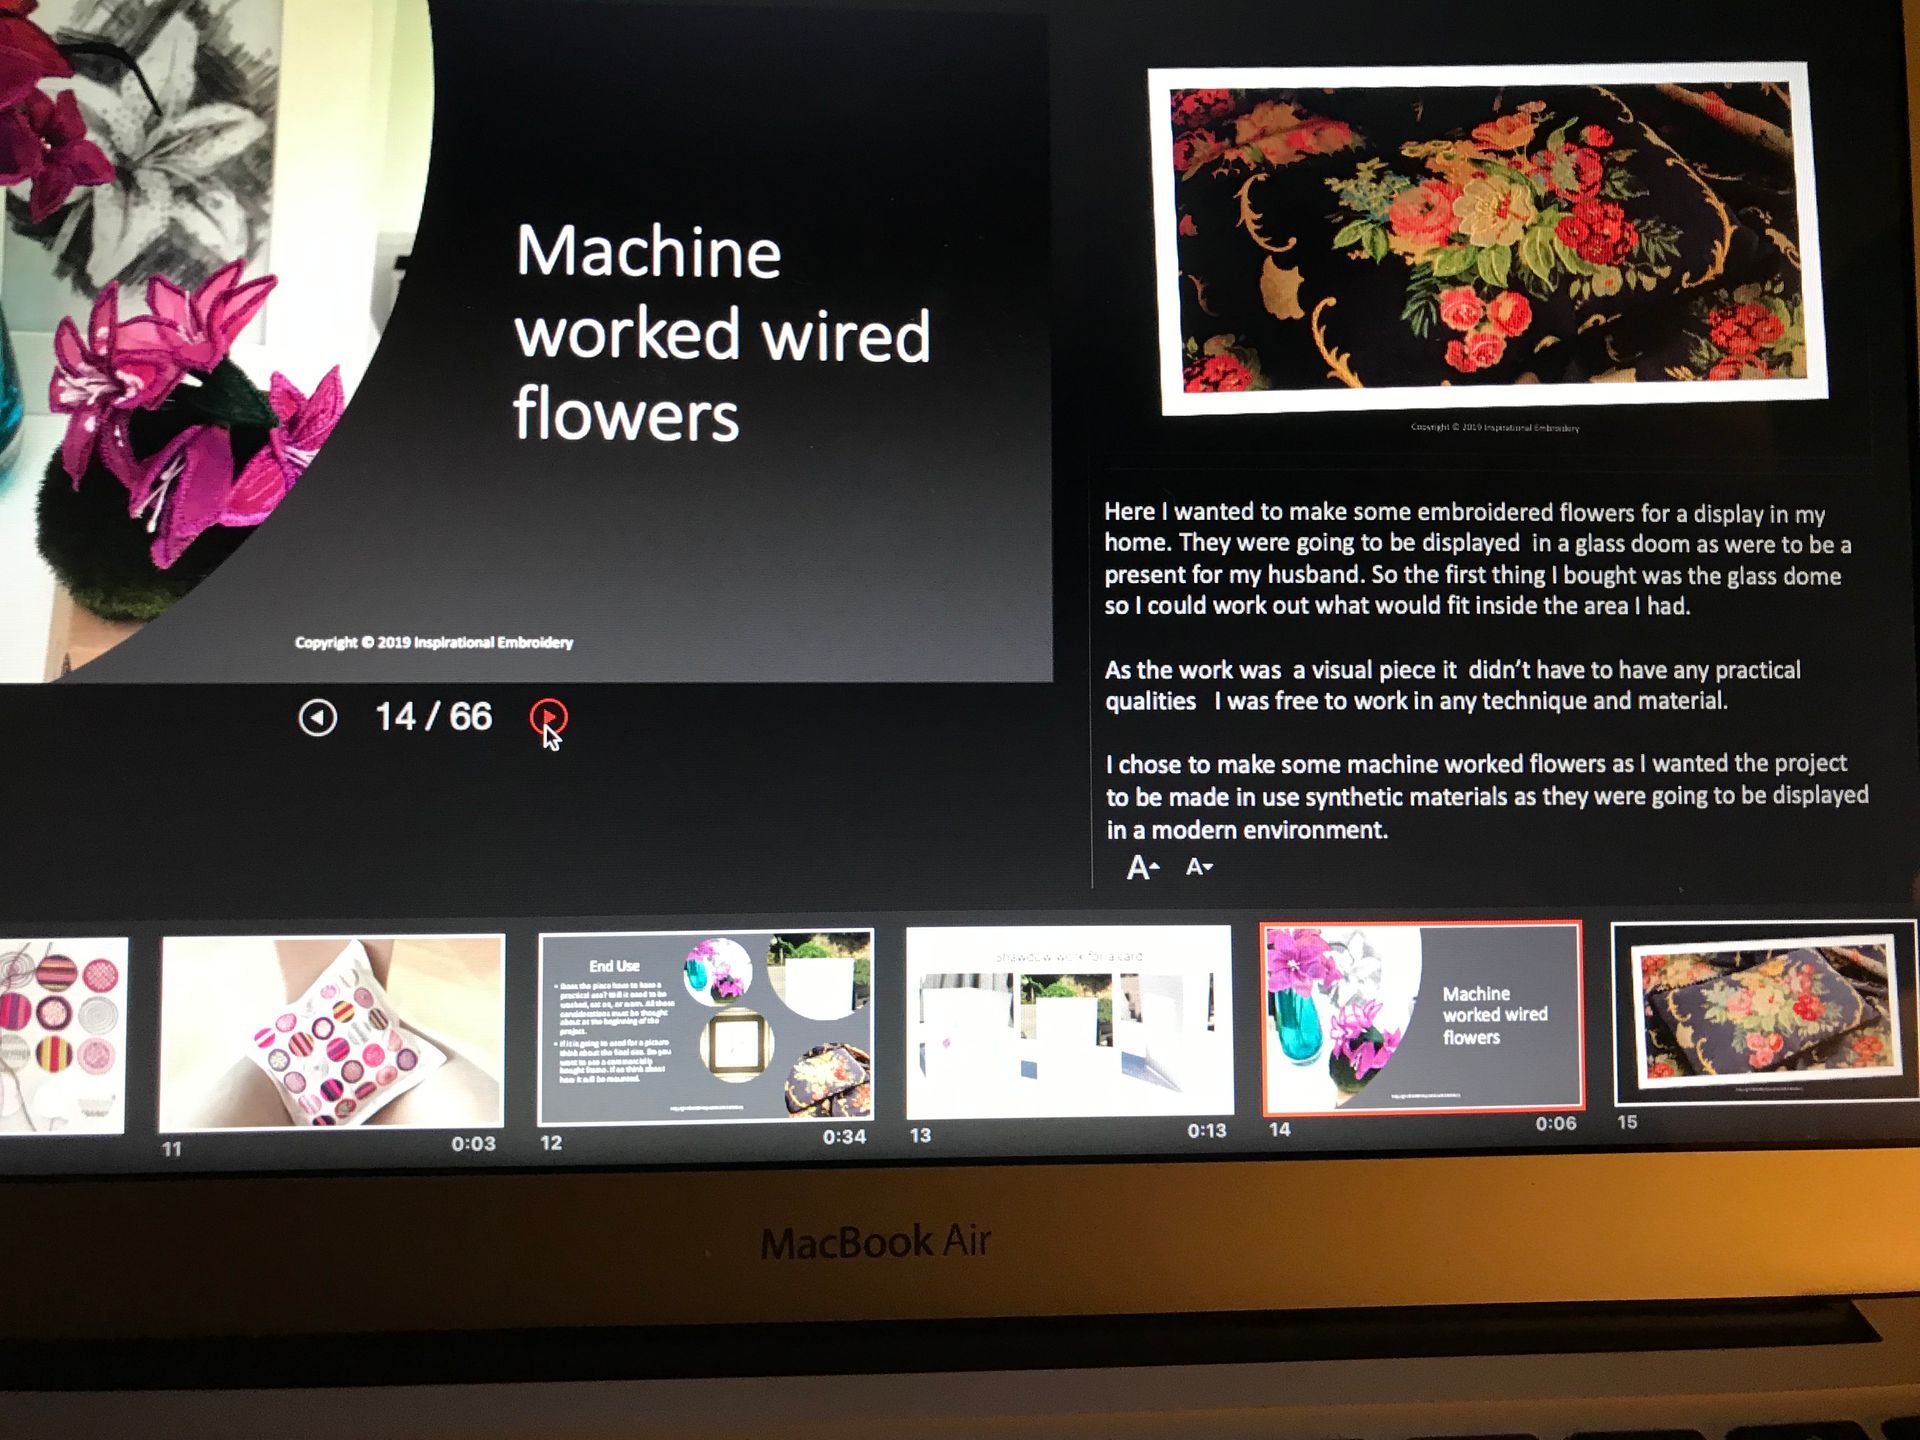Select slide 11 cushion thumbnail
This screenshot has width=1920, height=1440.
pos(332,1031)
